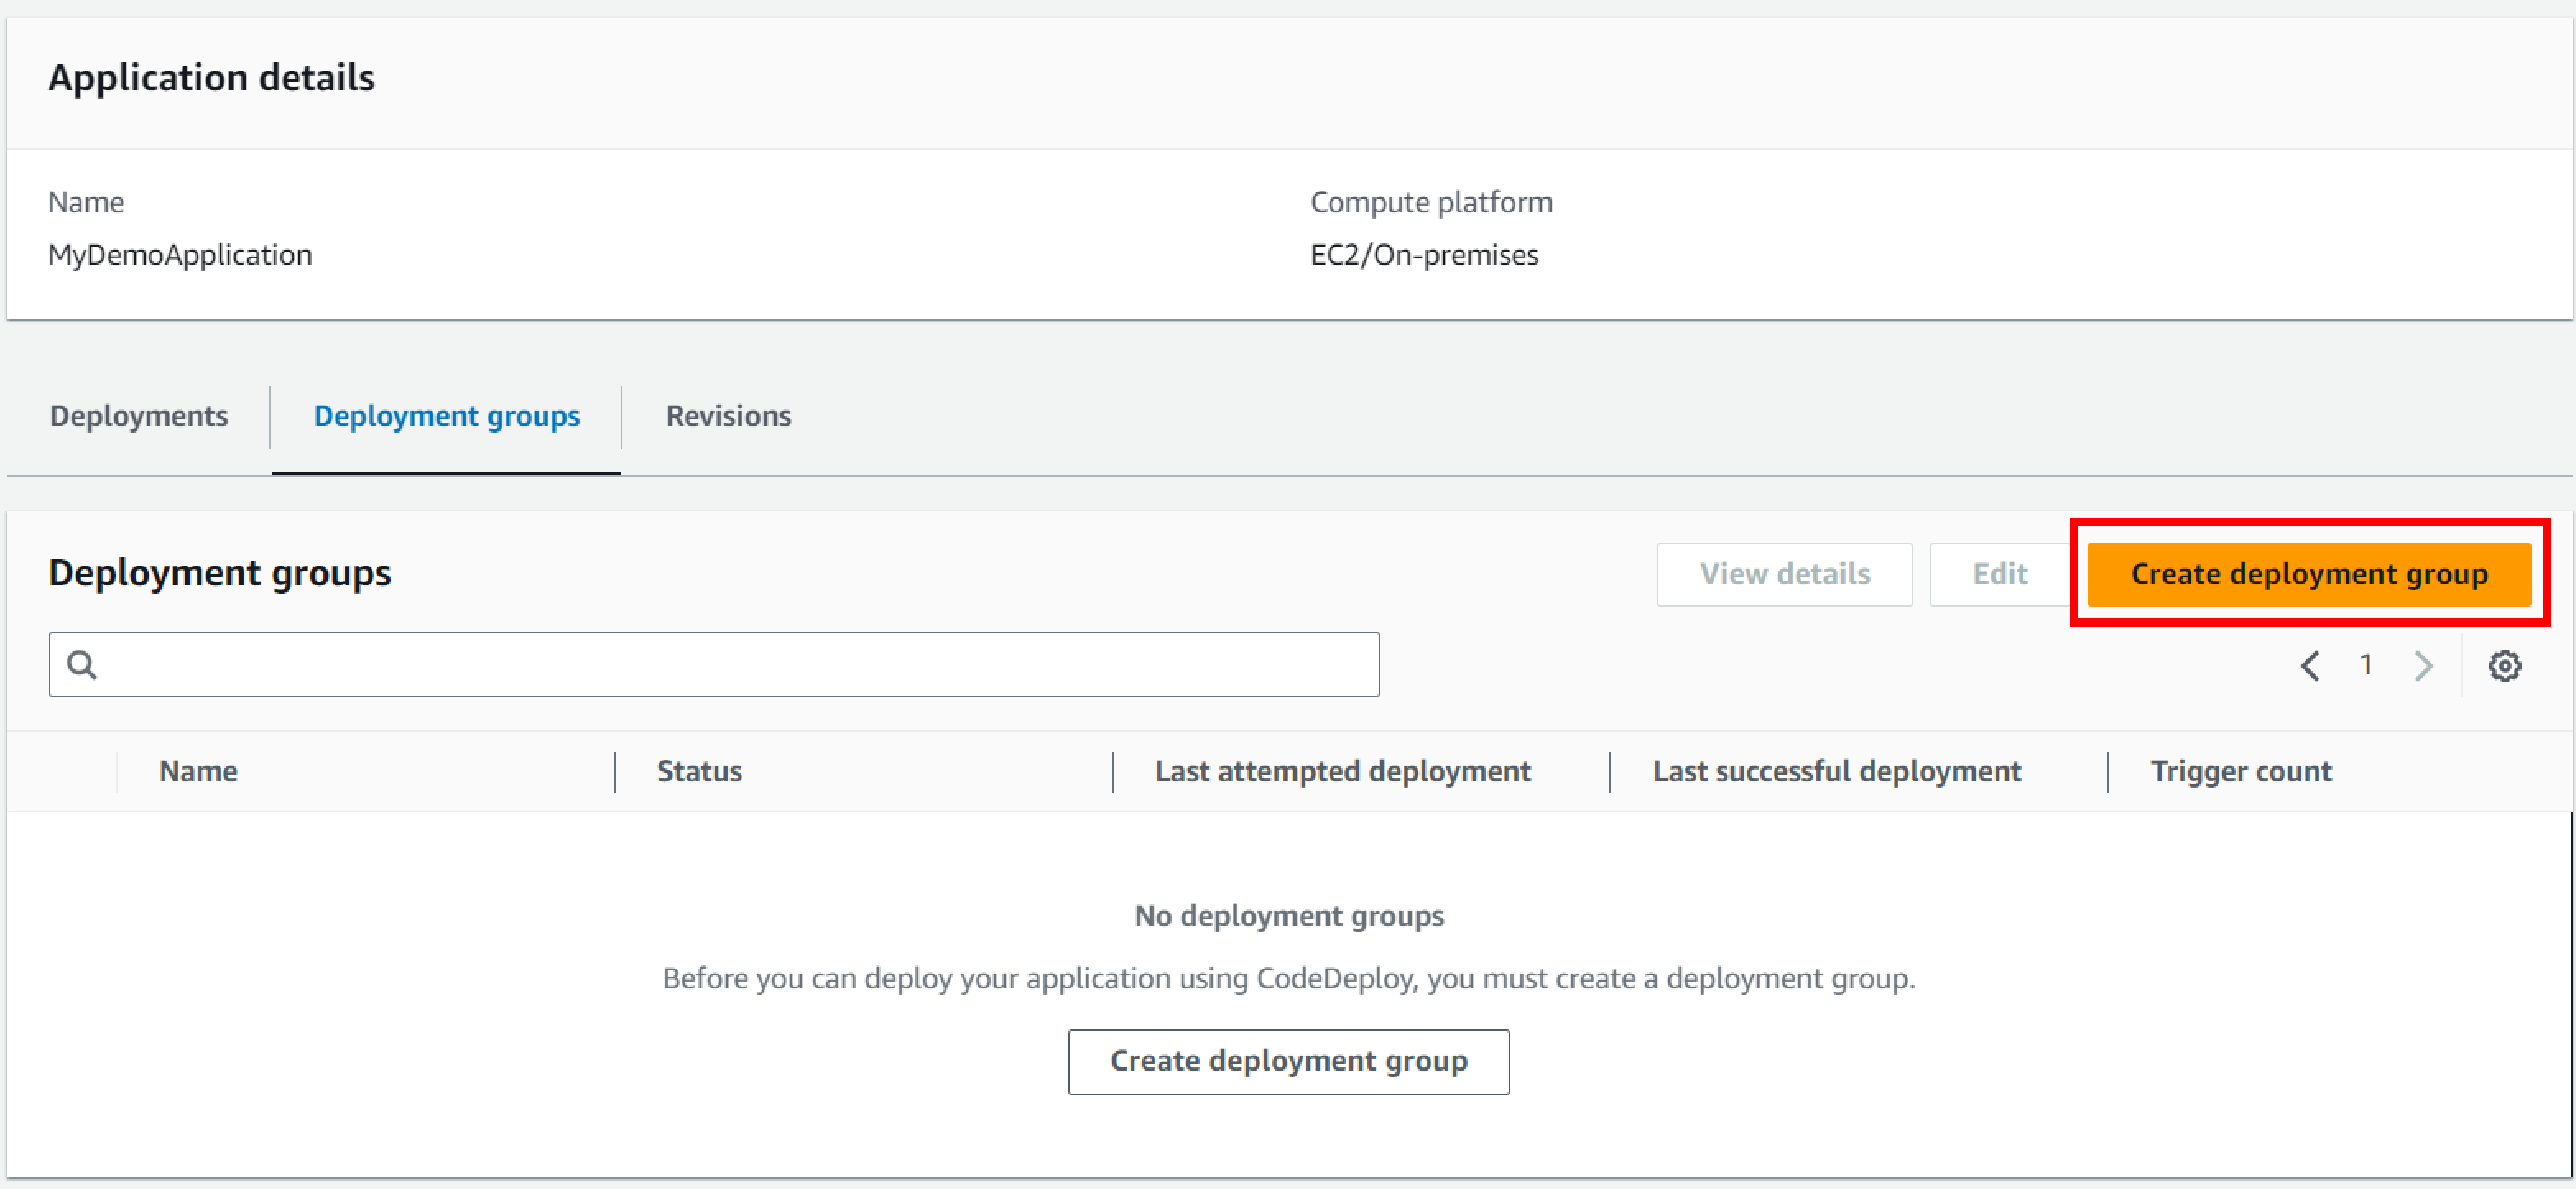Click the MyDemoApplication name value
The image size is (2576, 1189).
180,255
